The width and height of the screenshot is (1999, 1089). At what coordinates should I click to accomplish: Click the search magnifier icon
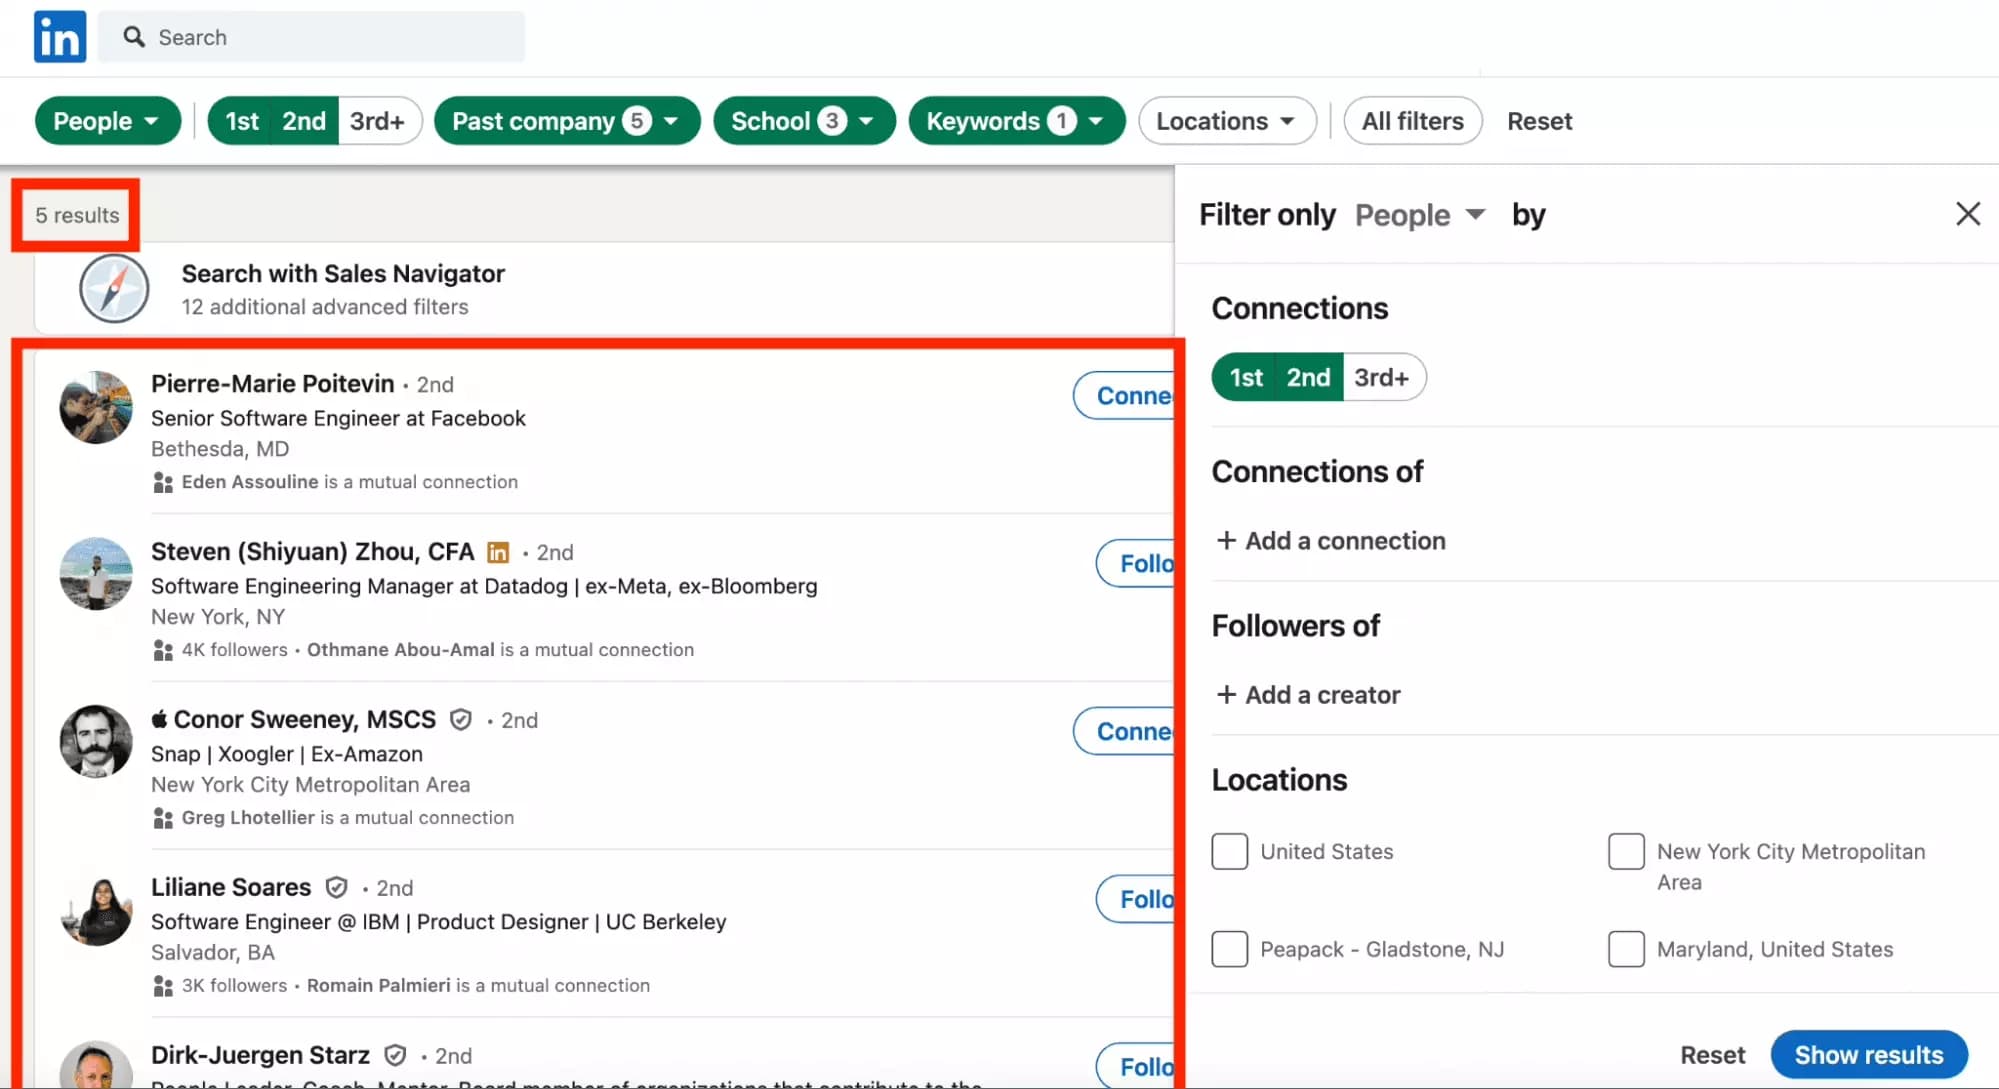coord(134,36)
